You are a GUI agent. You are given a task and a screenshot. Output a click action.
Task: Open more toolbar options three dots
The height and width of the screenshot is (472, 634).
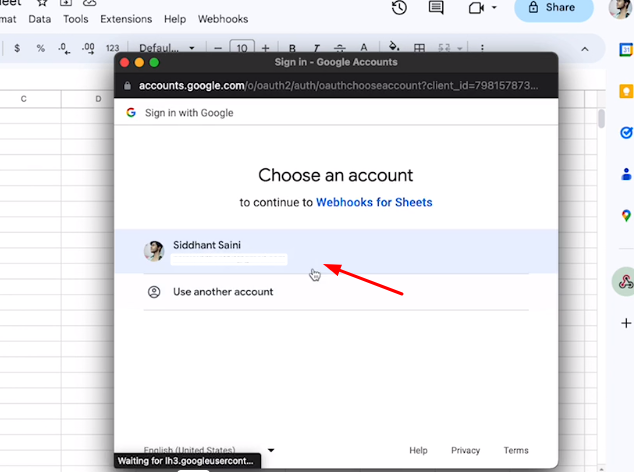tap(482, 48)
